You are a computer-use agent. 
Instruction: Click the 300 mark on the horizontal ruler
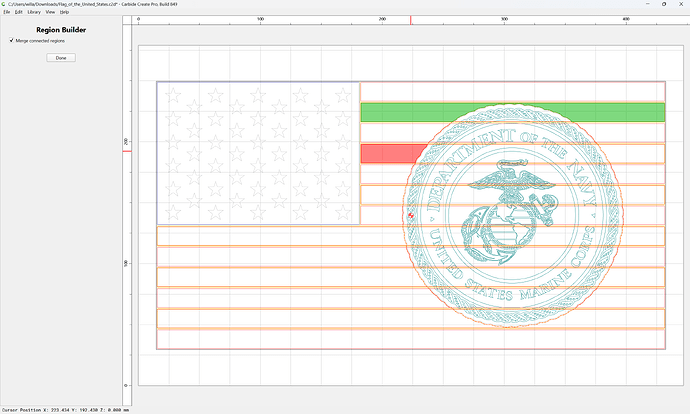point(504,19)
